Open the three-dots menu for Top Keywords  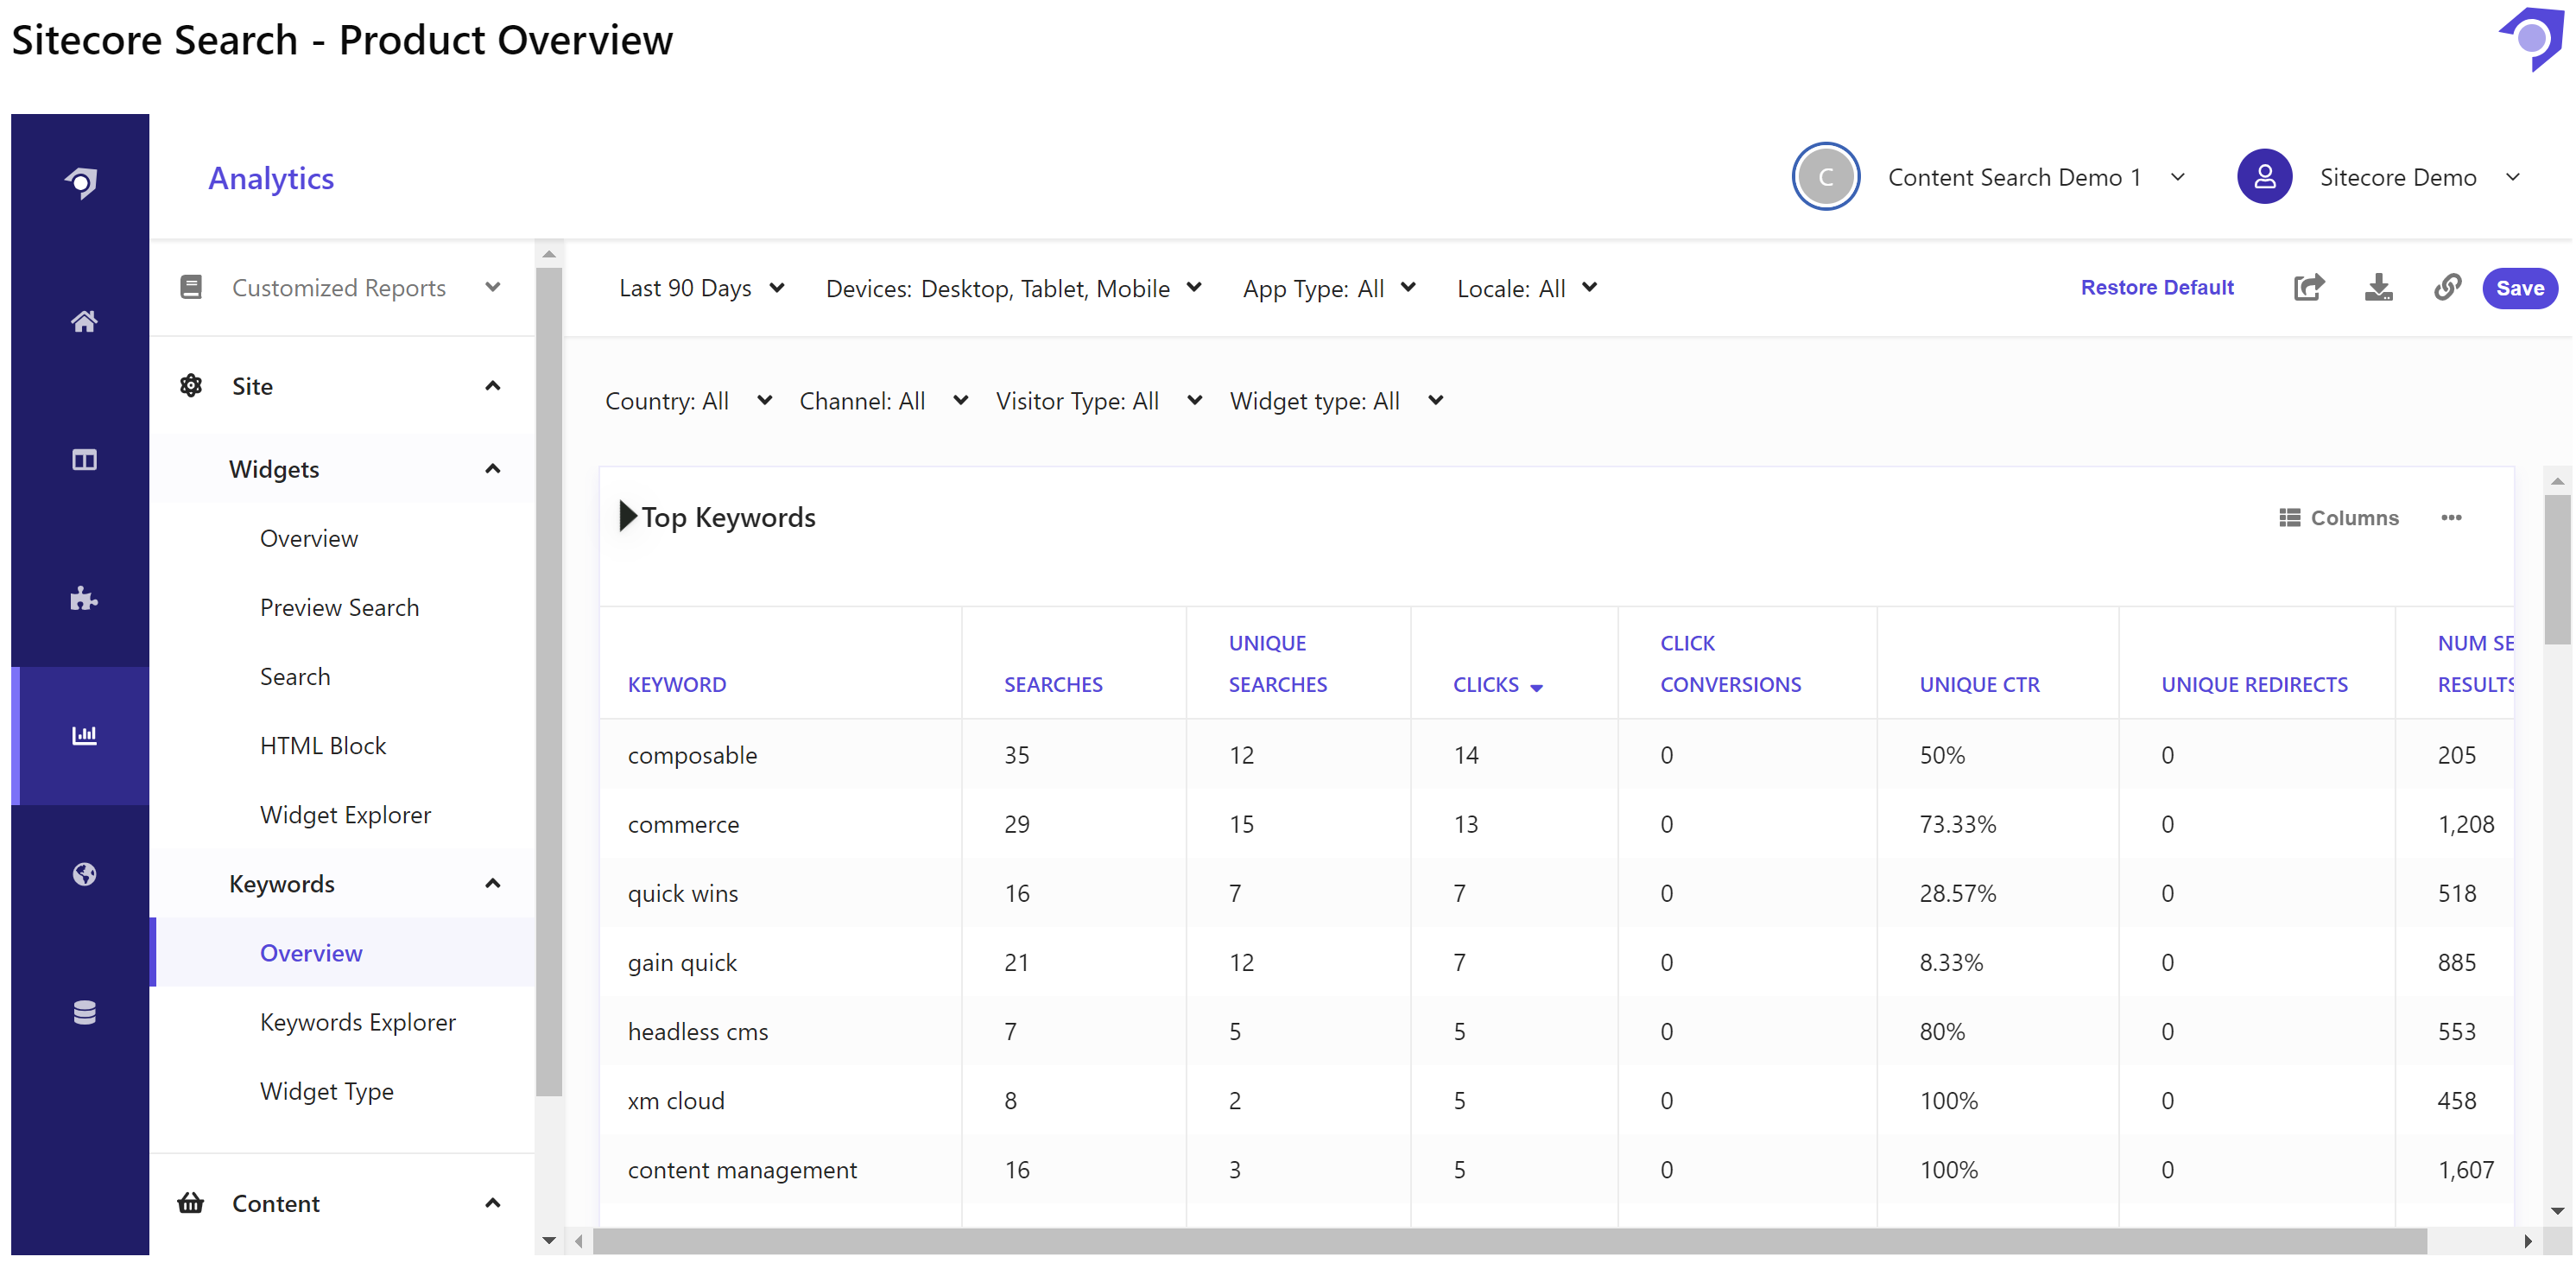[2451, 517]
